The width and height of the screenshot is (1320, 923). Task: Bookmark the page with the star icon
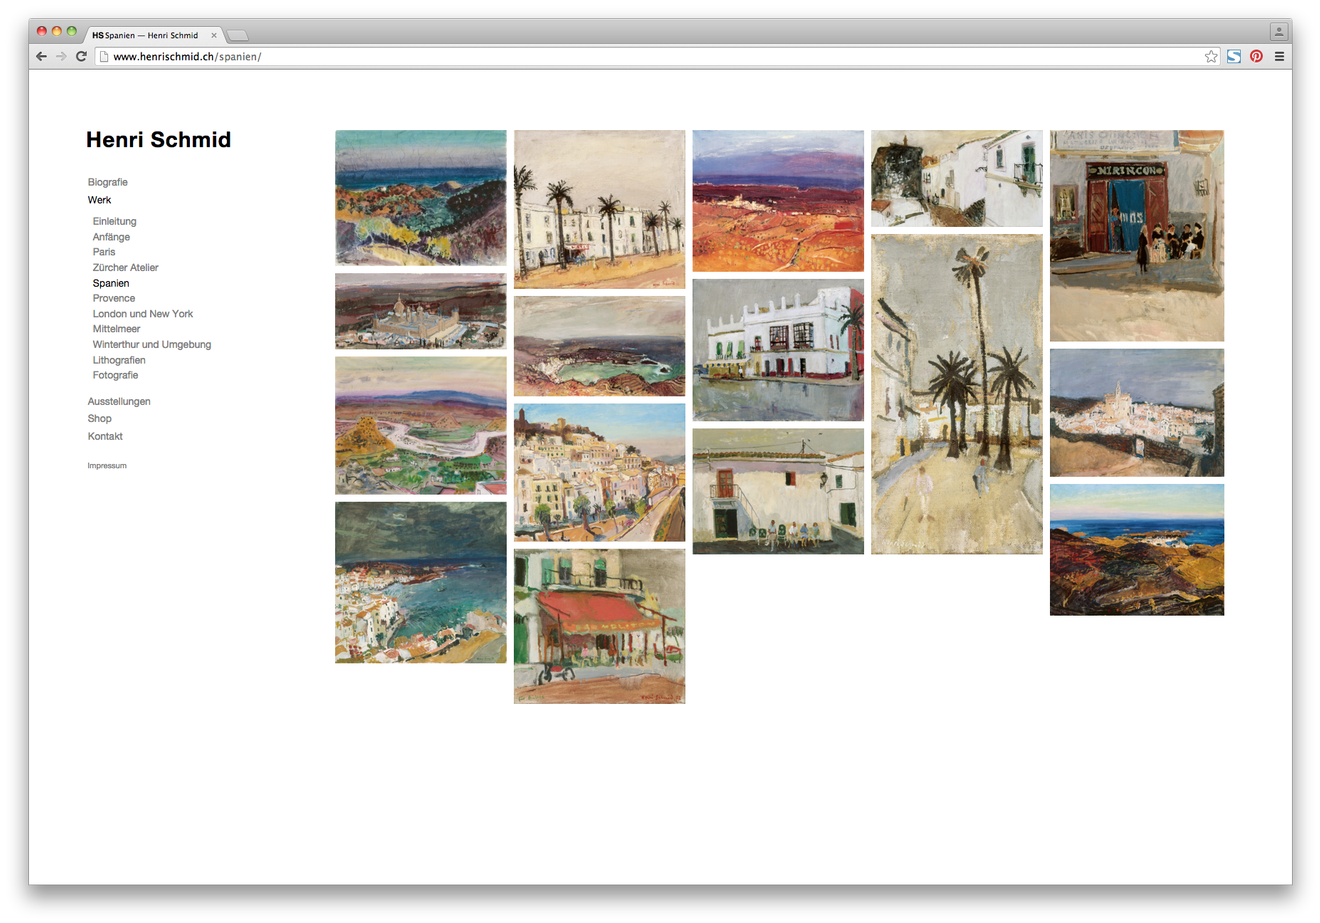[x=1211, y=57]
